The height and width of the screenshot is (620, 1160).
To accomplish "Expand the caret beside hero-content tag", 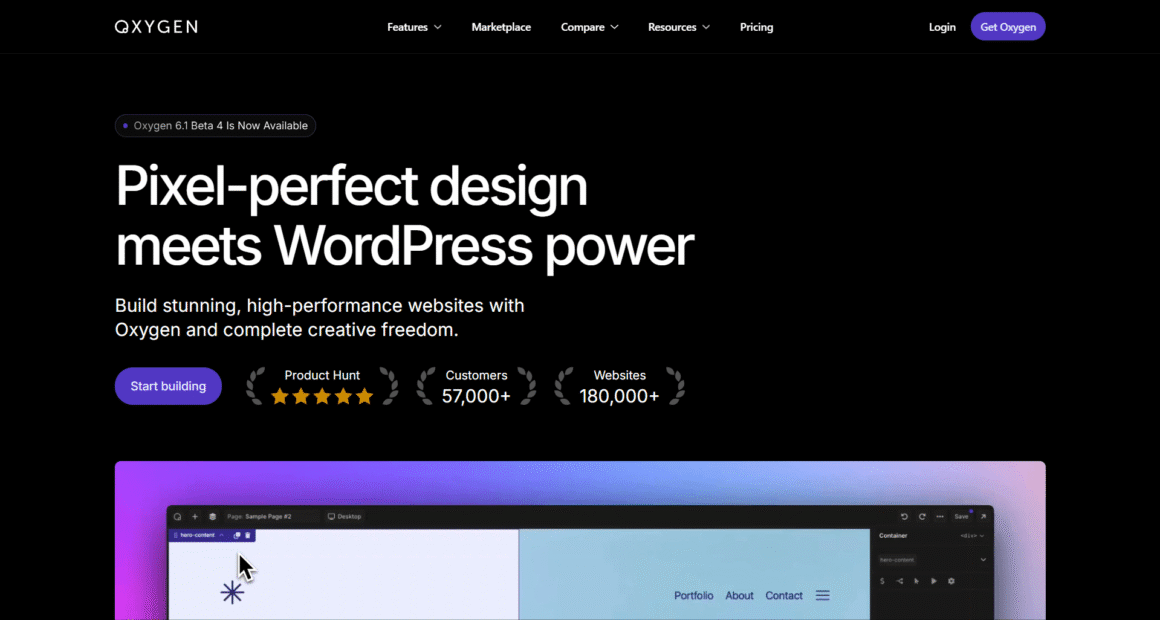I will [x=221, y=535].
